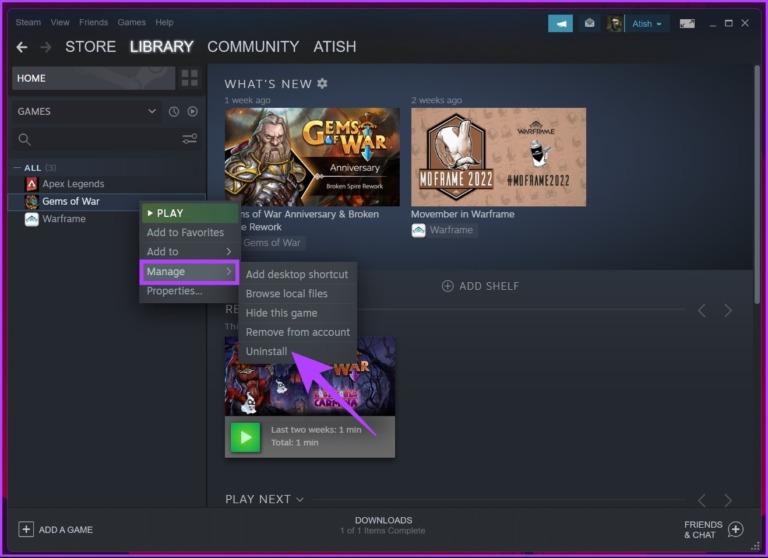
Task: Choose Browse local files
Action: [x=298, y=294]
